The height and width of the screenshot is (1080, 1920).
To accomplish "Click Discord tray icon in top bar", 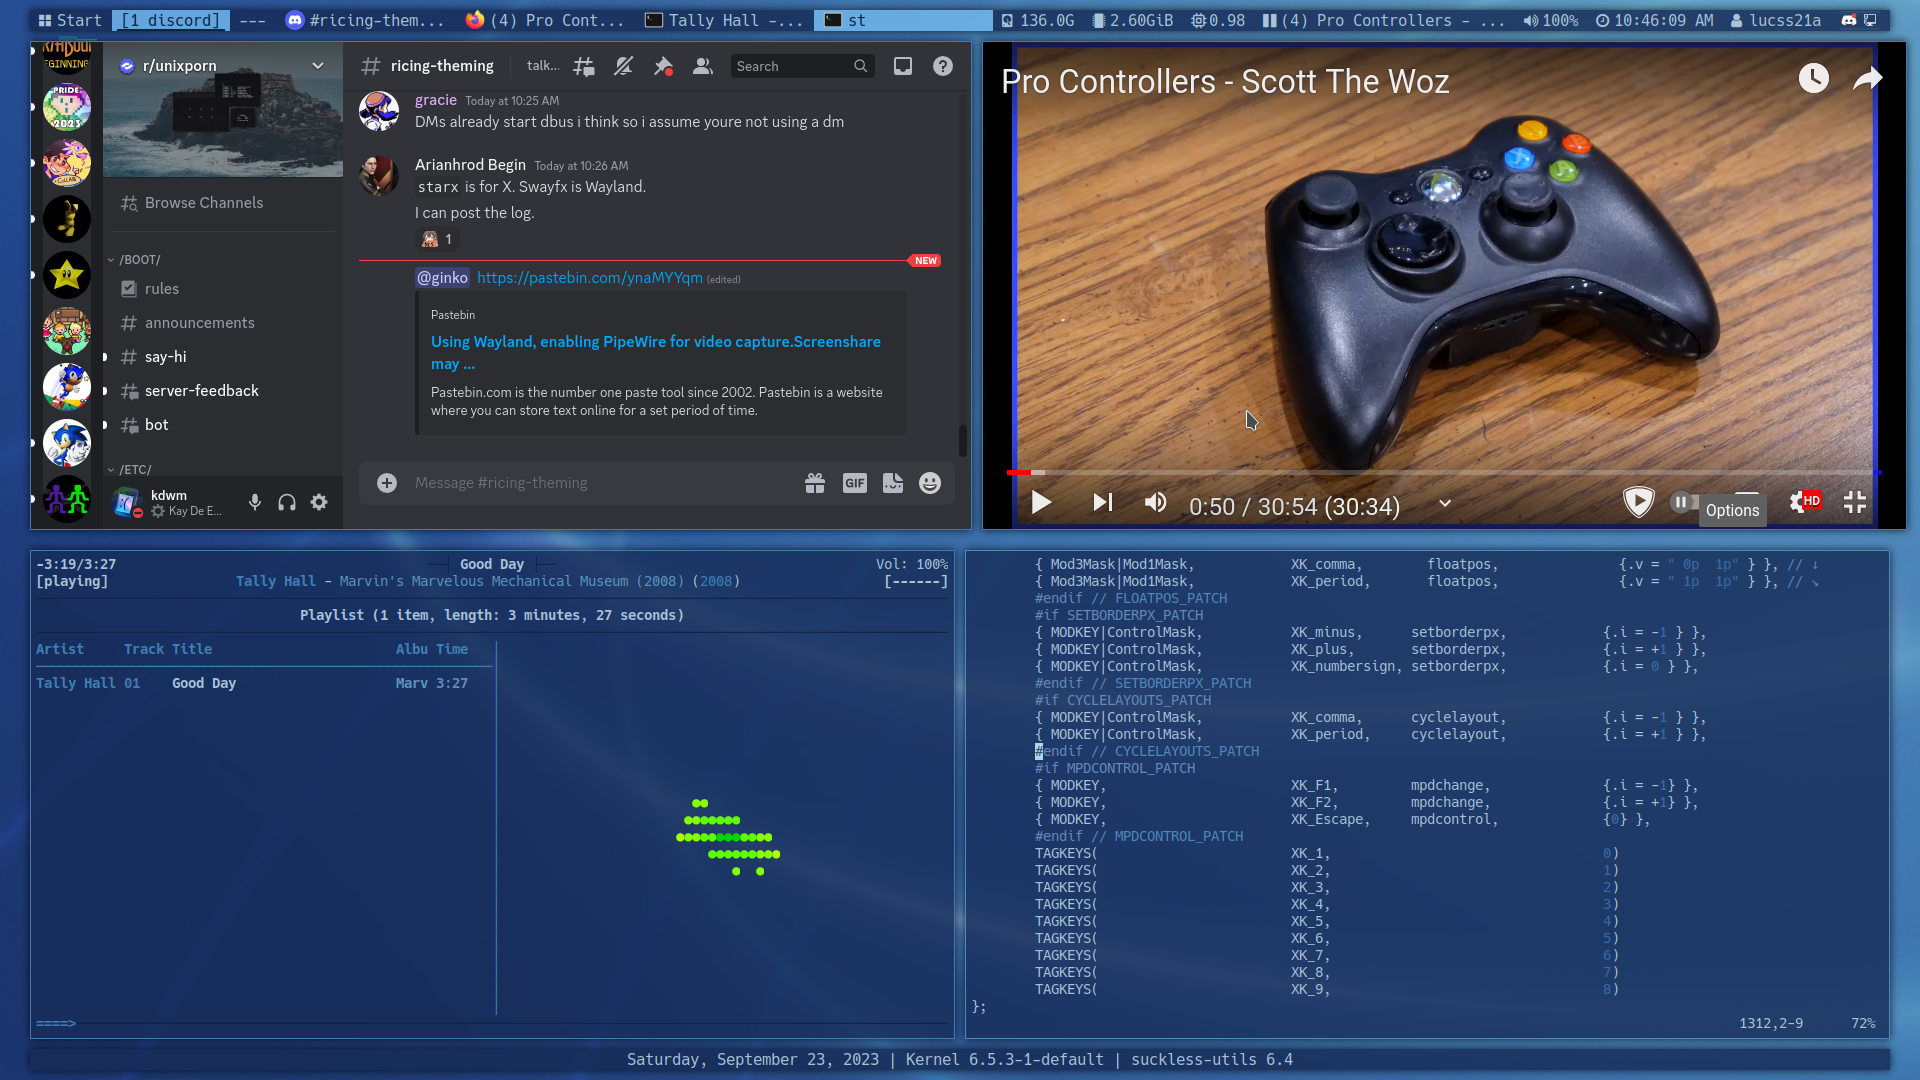I will click(x=1849, y=20).
